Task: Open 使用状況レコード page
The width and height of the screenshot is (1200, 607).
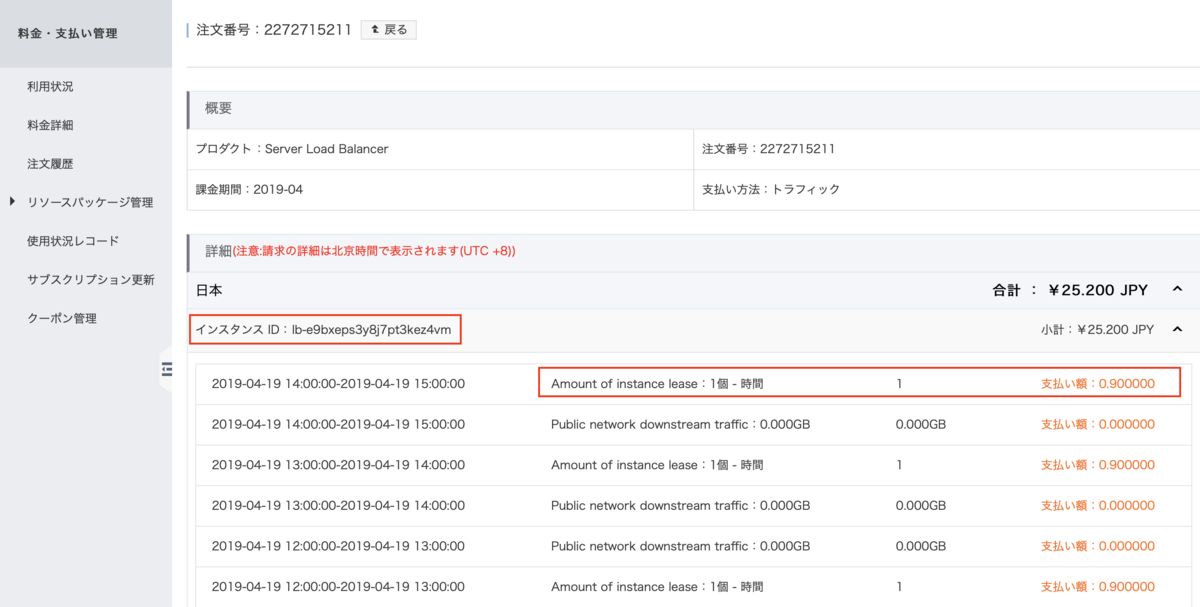Action: pos(73,241)
